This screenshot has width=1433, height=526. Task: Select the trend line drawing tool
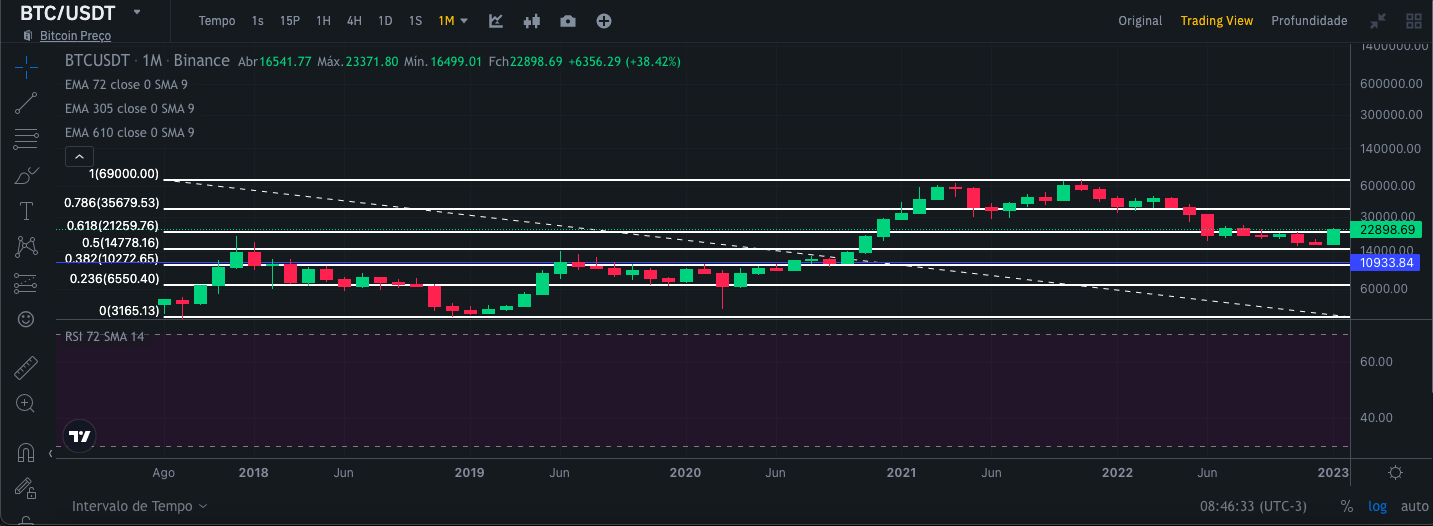coord(26,102)
